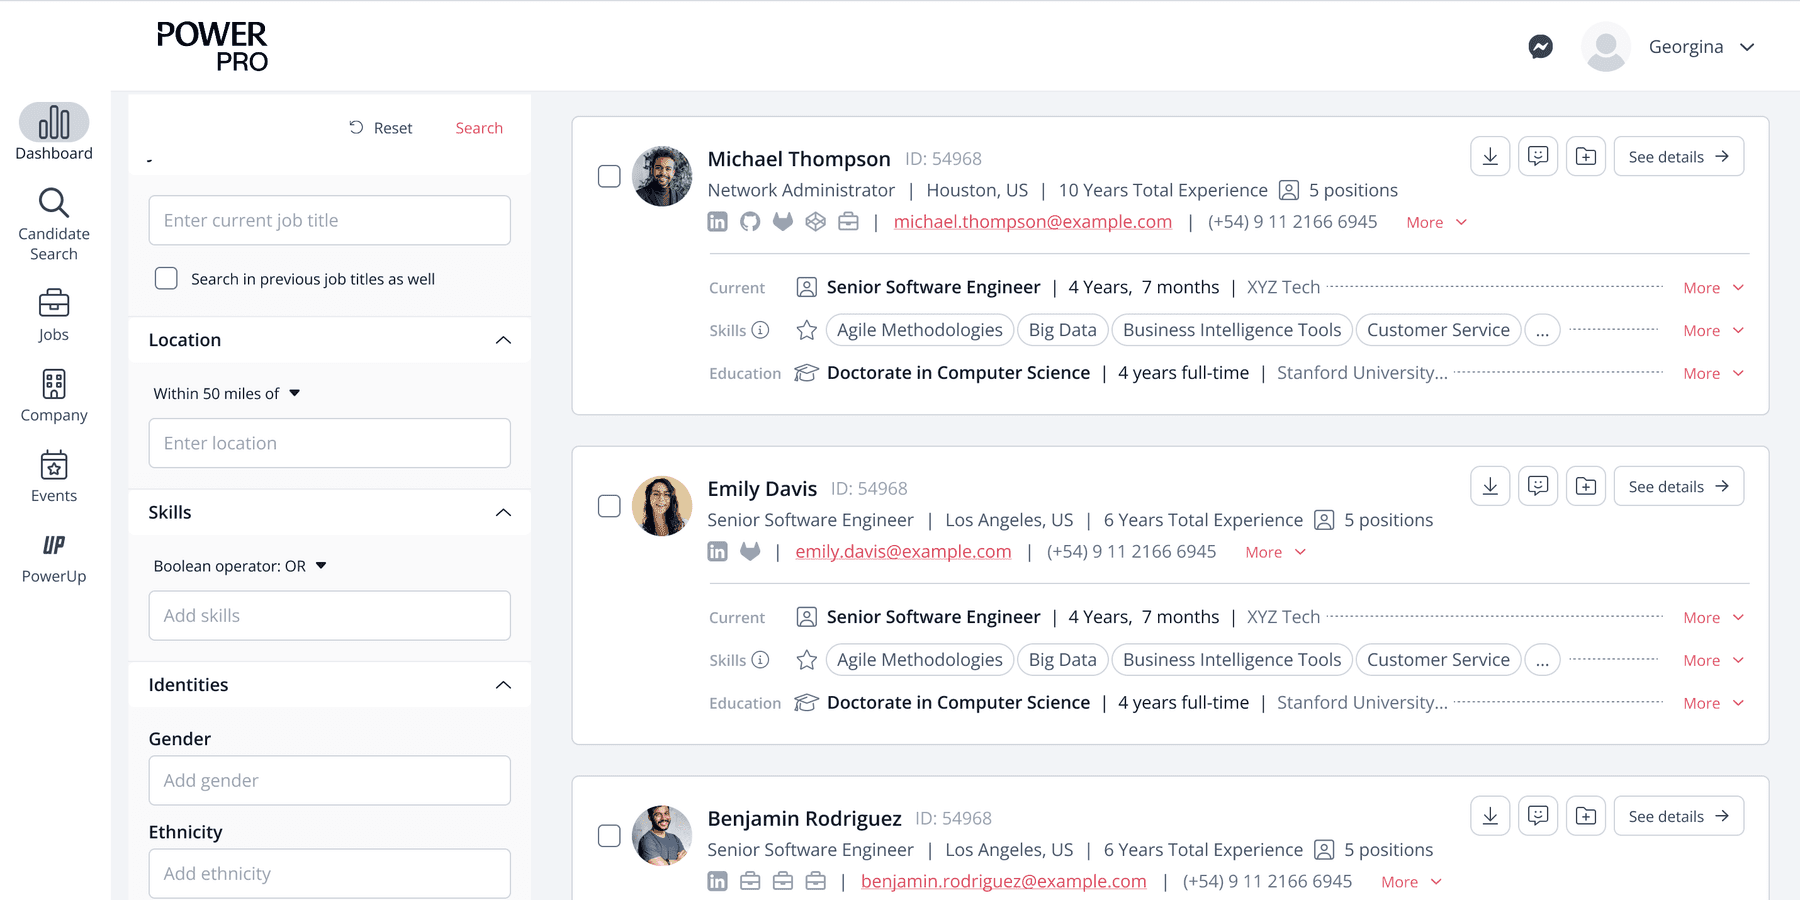This screenshot has width=1800, height=900.
Task: Add Benjamin Rodriguez to a folder
Action: click(x=1586, y=816)
